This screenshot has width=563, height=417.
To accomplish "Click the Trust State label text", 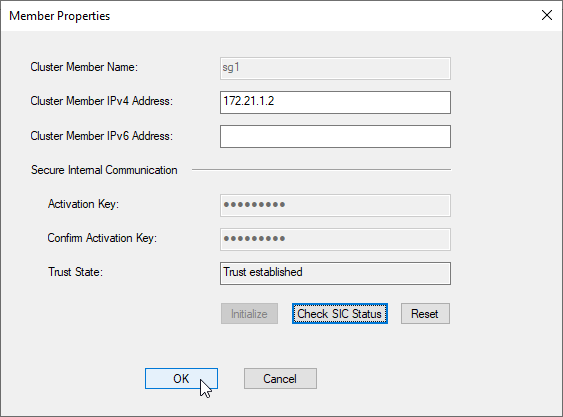I will [75, 272].
